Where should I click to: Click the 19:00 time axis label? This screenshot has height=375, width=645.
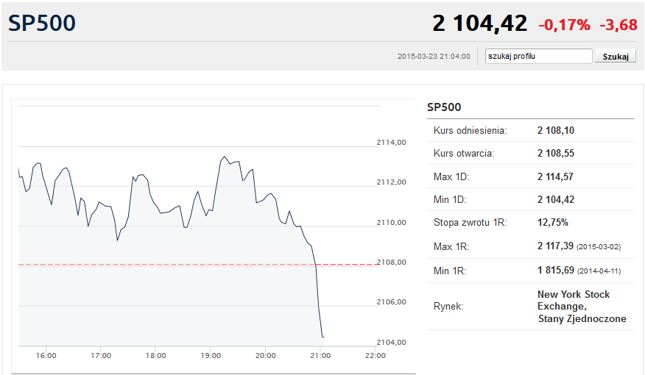click(x=211, y=355)
